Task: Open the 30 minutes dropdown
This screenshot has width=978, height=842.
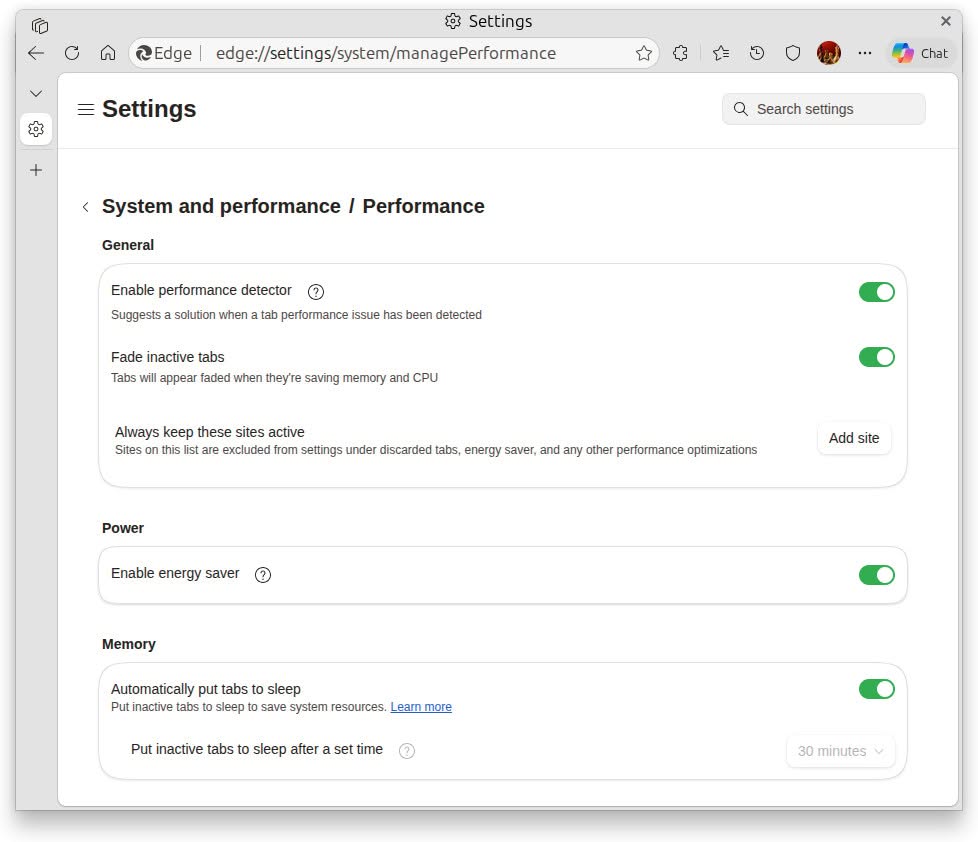Action: 840,752
